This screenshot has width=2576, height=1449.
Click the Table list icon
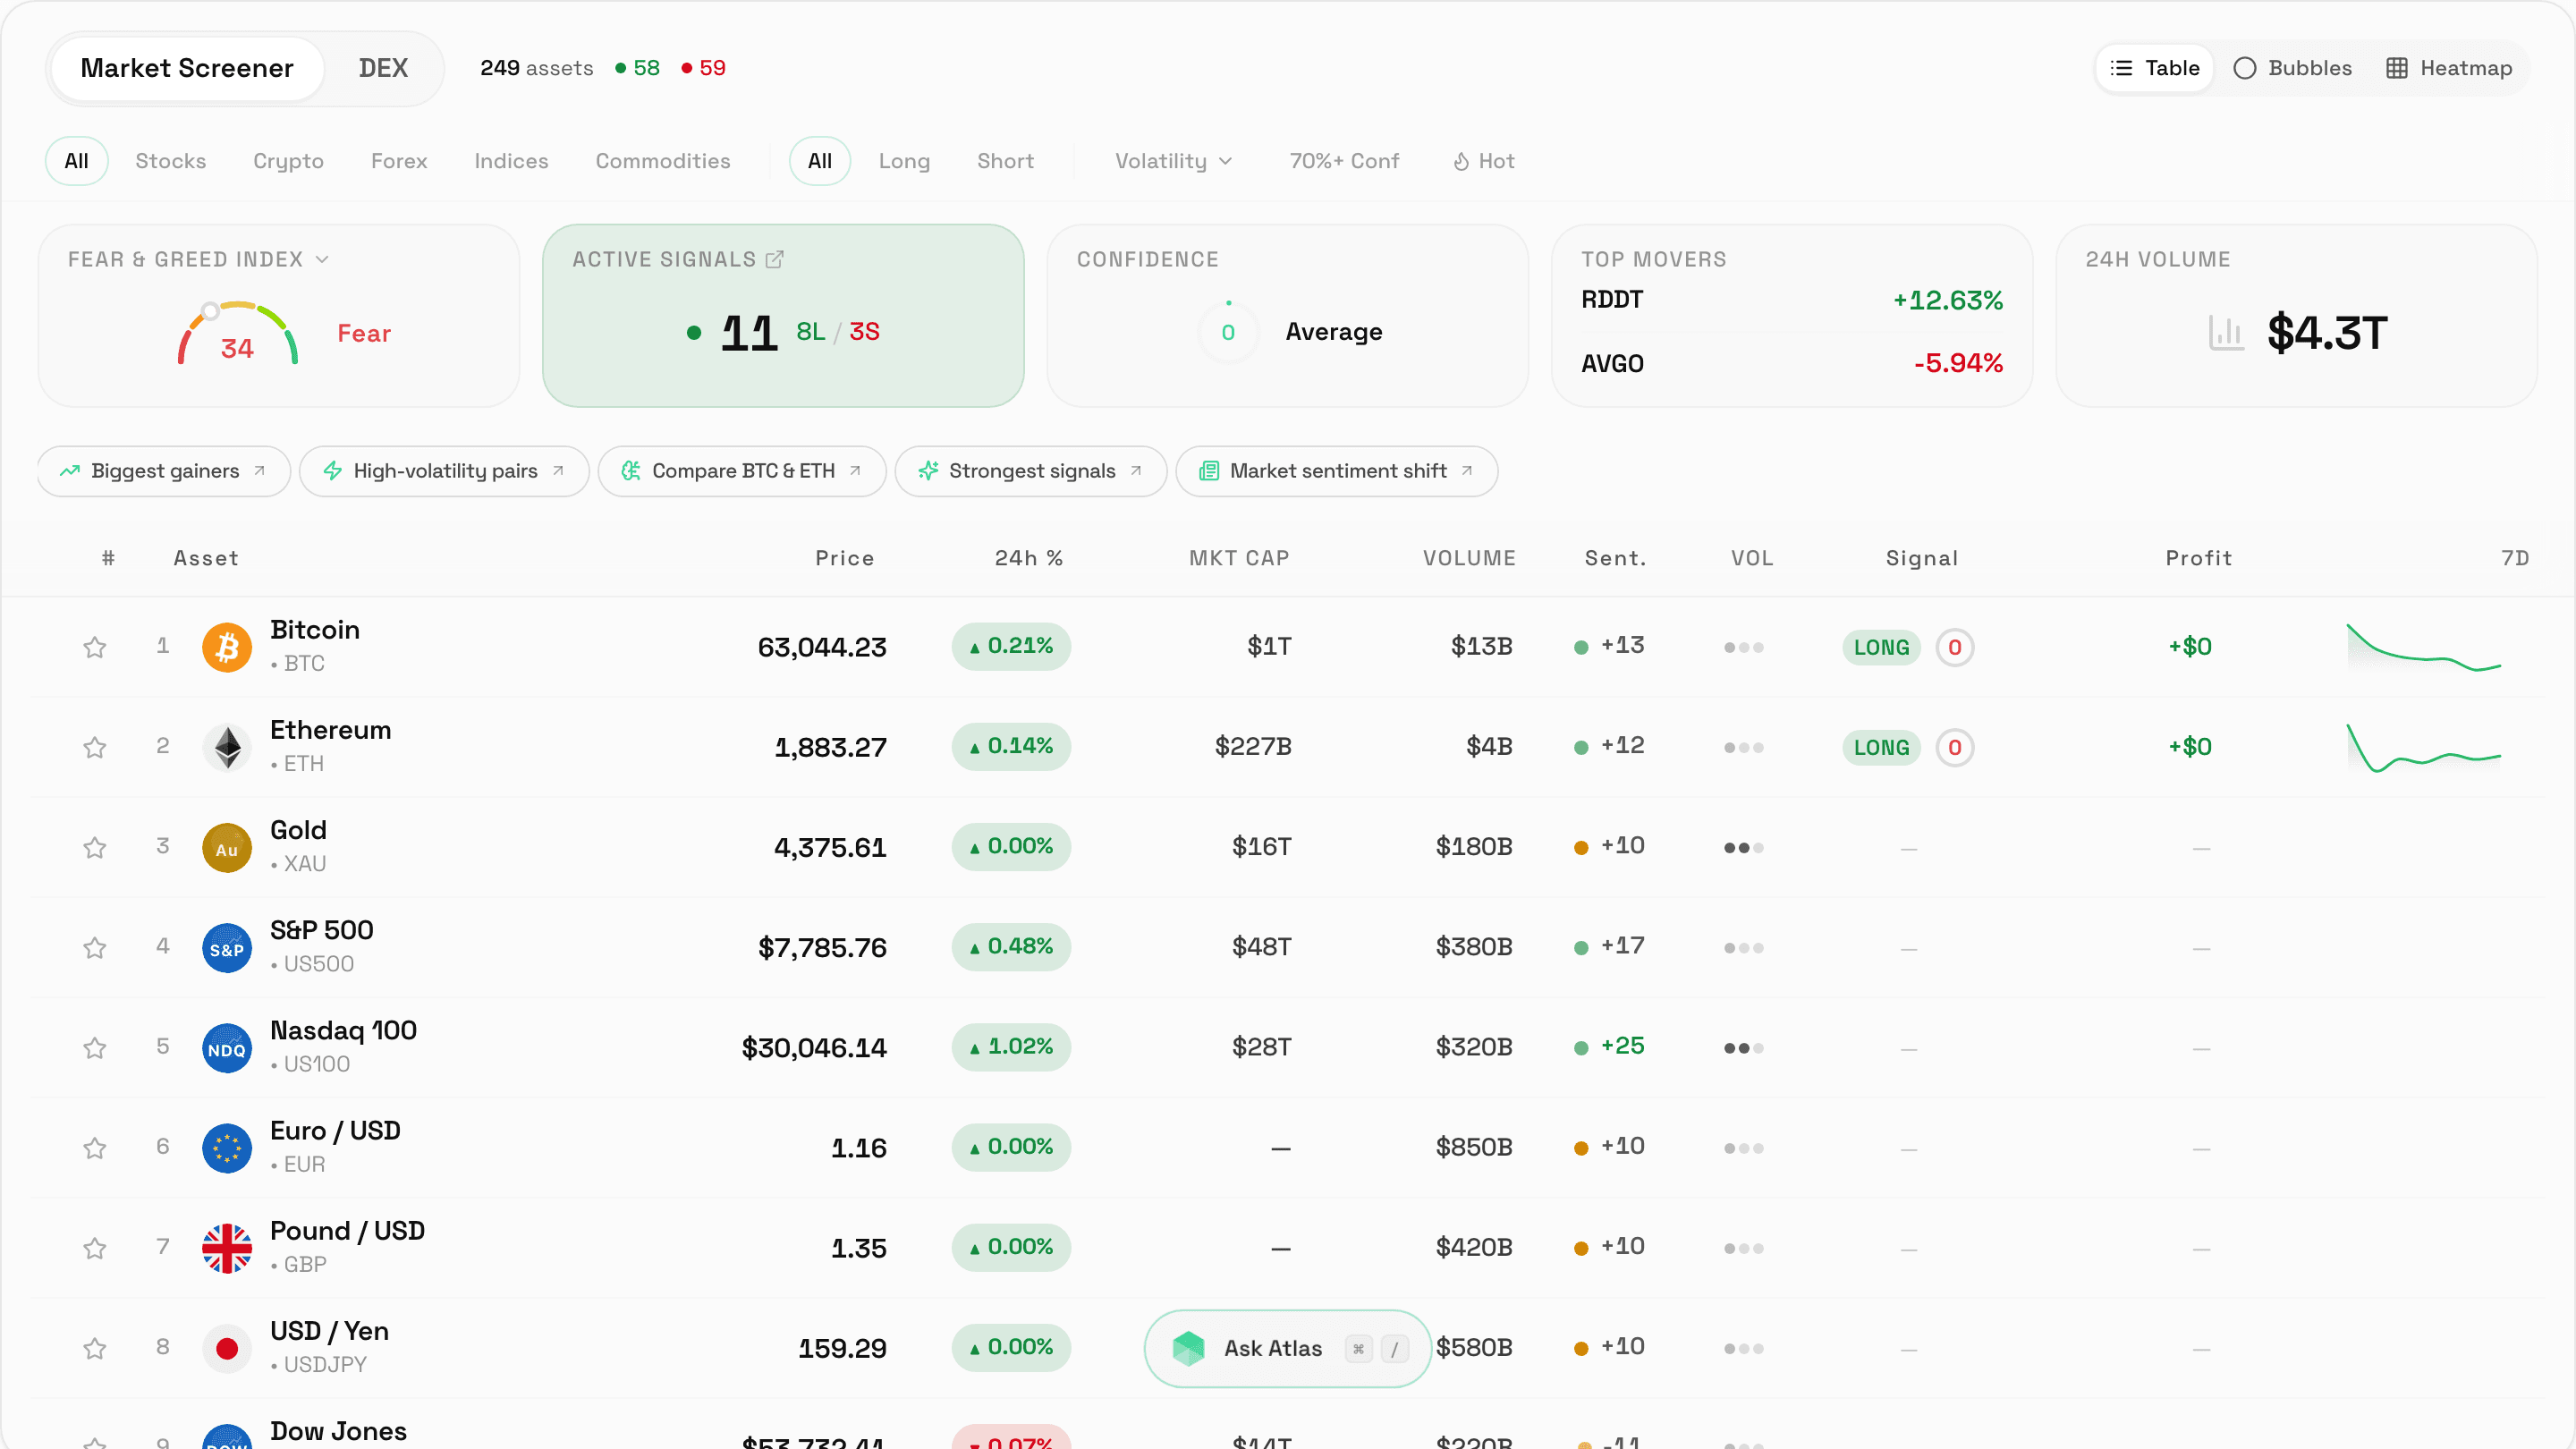point(2121,68)
